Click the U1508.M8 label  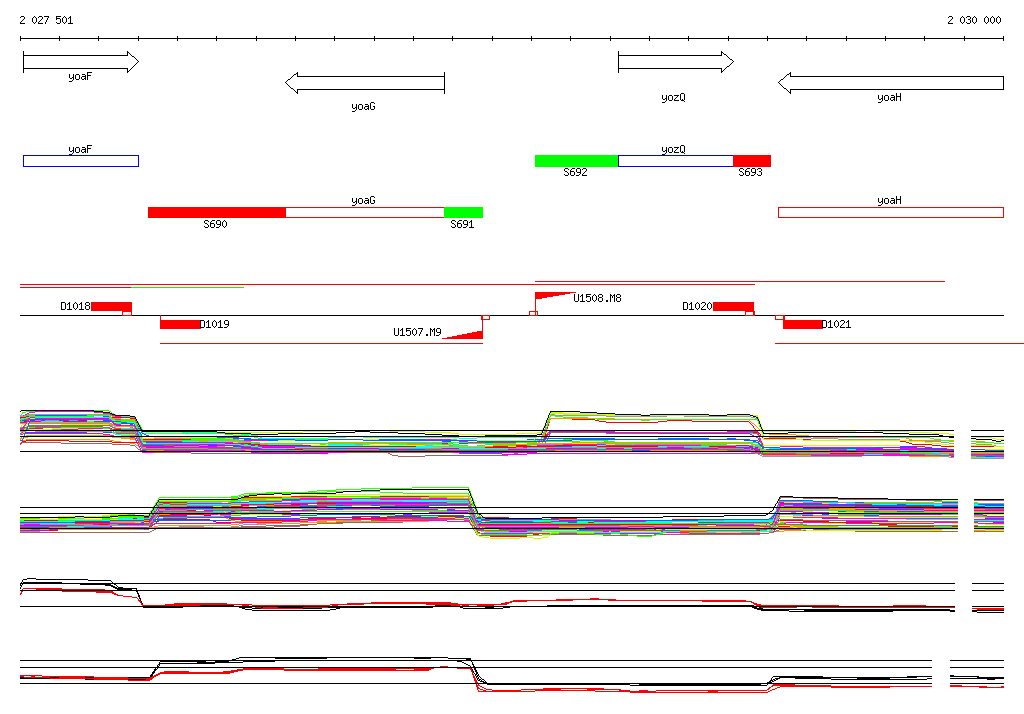click(598, 298)
